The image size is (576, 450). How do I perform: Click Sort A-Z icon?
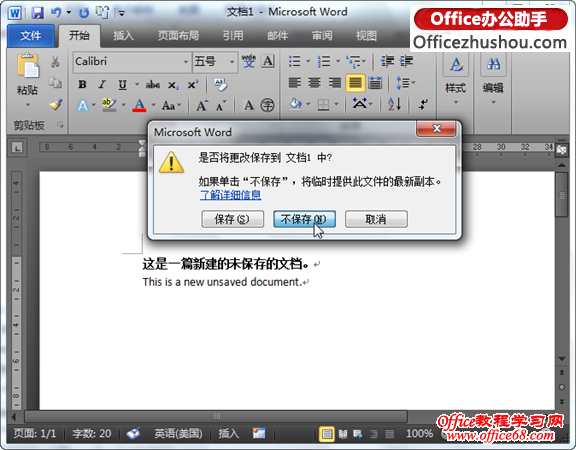pyautogui.click(x=395, y=105)
